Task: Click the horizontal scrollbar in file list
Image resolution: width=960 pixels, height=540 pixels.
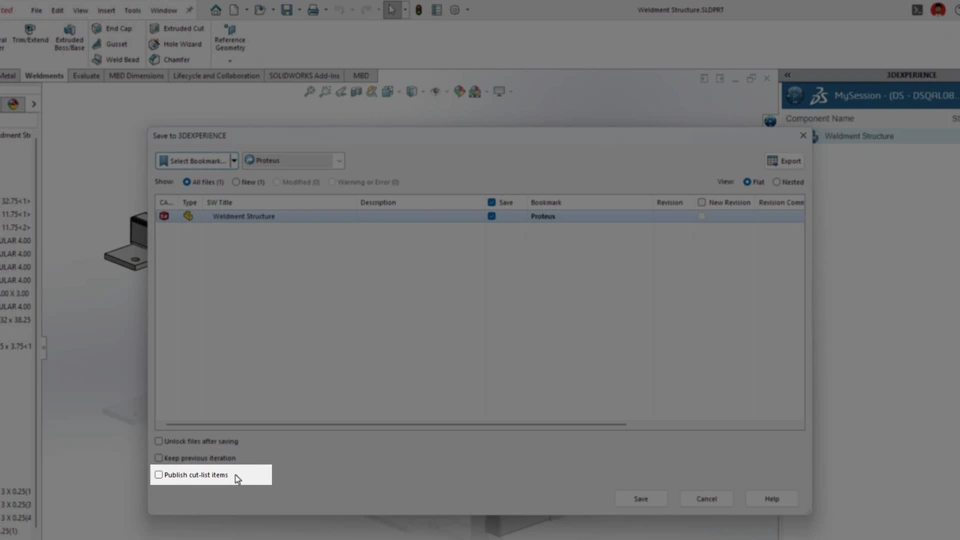Action: [396, 424]
